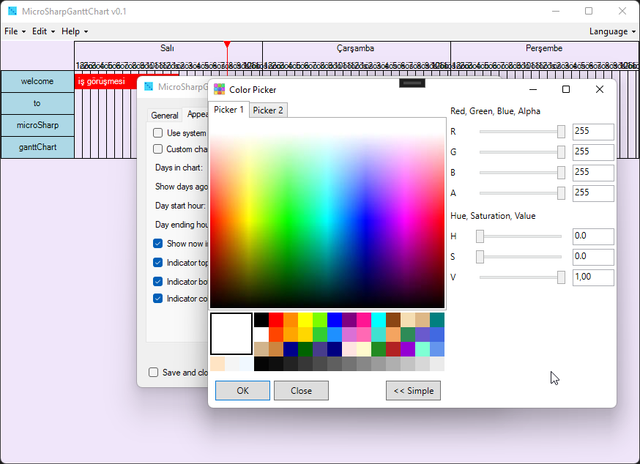This screenshot has height=464, width=640.
Task: Select the teal swatch at top-right of palette
Action: pos(437,320)
